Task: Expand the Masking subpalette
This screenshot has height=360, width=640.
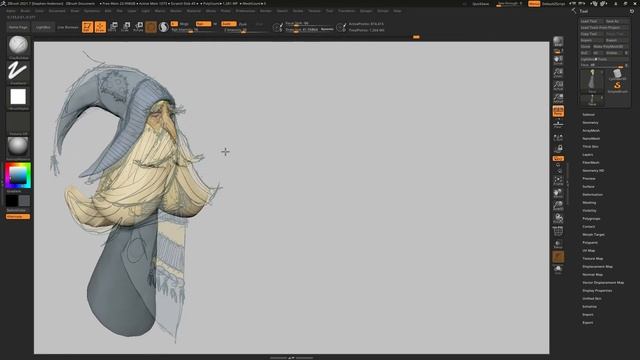Action: (x=589, y=203)
